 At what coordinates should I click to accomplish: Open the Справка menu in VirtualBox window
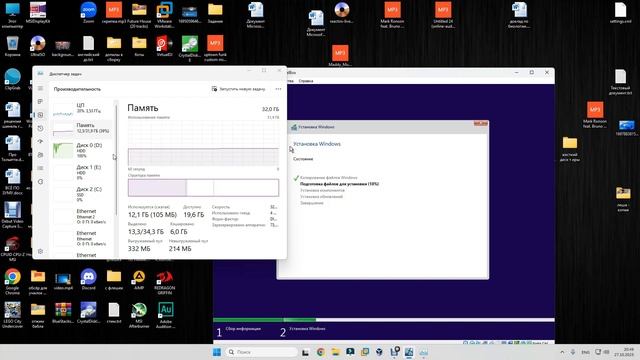coord(306,81)
